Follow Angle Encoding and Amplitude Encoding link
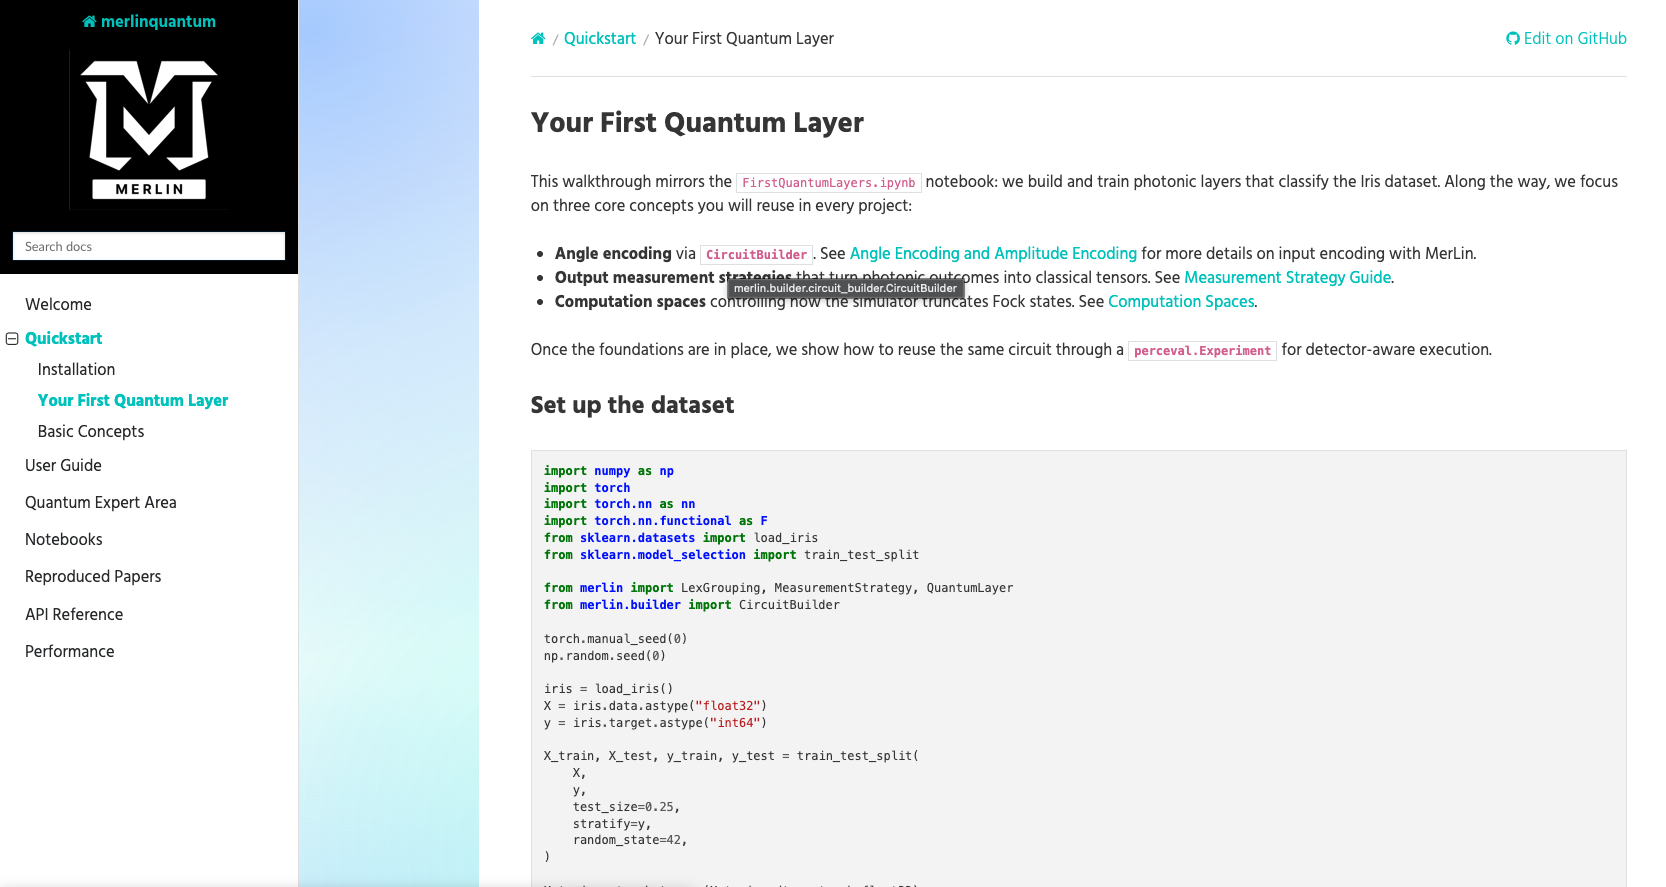 [x=993, y=253]
